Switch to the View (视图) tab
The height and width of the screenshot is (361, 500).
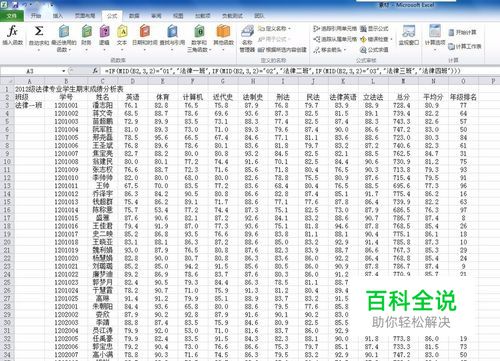click(178, 16)
